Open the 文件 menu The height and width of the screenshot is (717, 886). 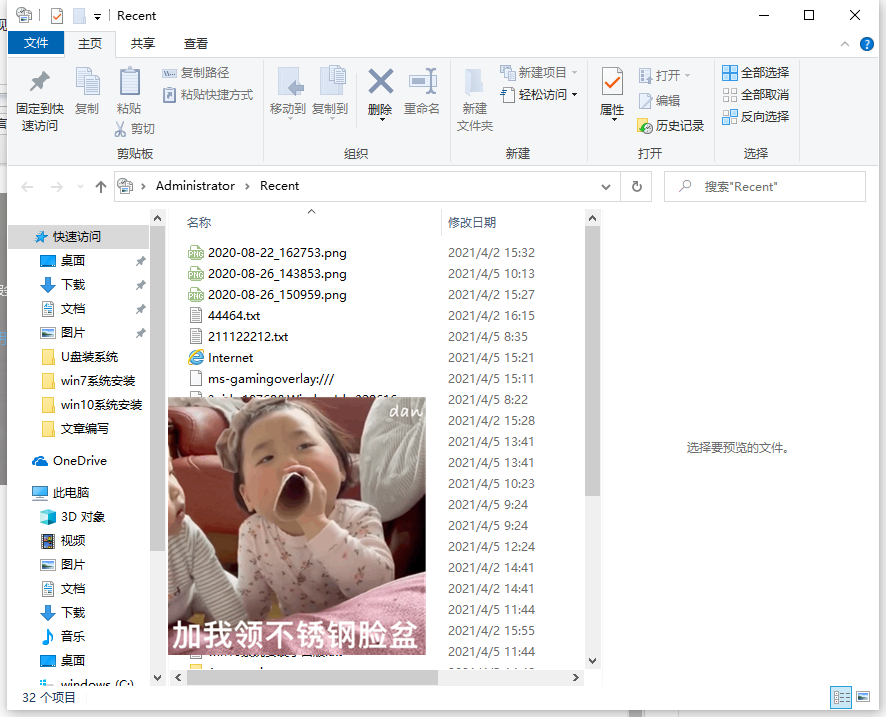click(36, 43)
